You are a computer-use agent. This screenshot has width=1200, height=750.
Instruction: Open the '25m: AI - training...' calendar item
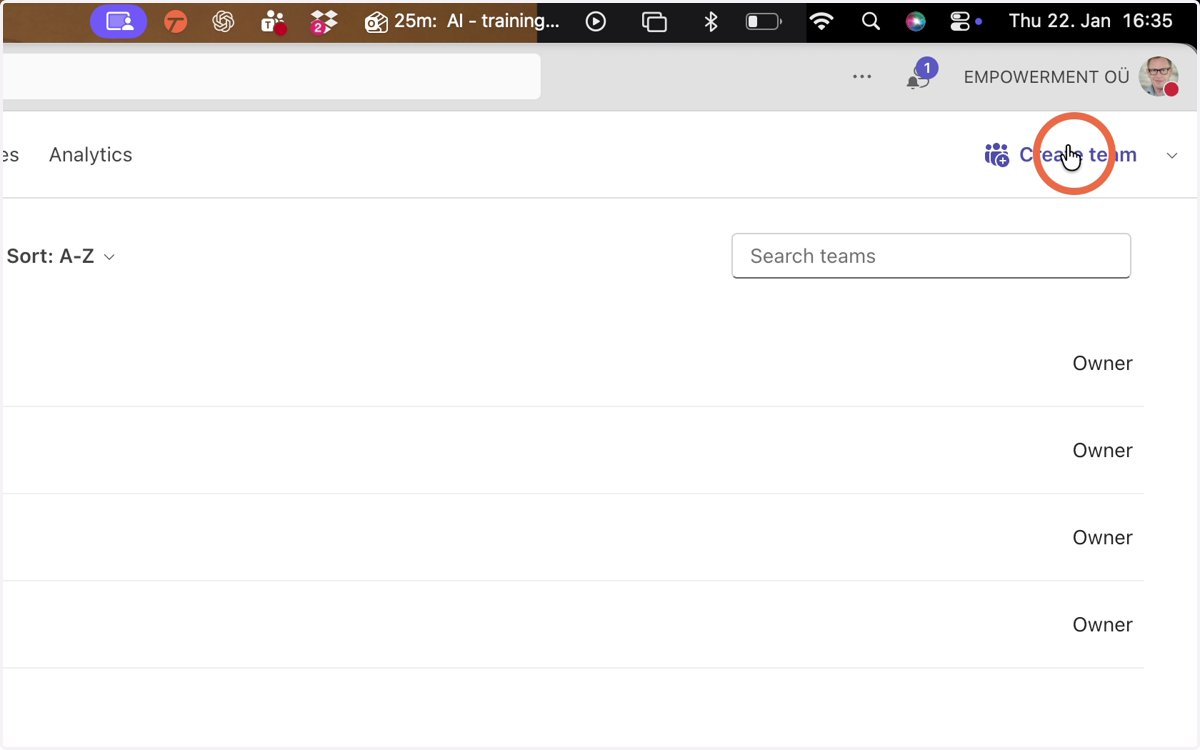pos(462,21)
